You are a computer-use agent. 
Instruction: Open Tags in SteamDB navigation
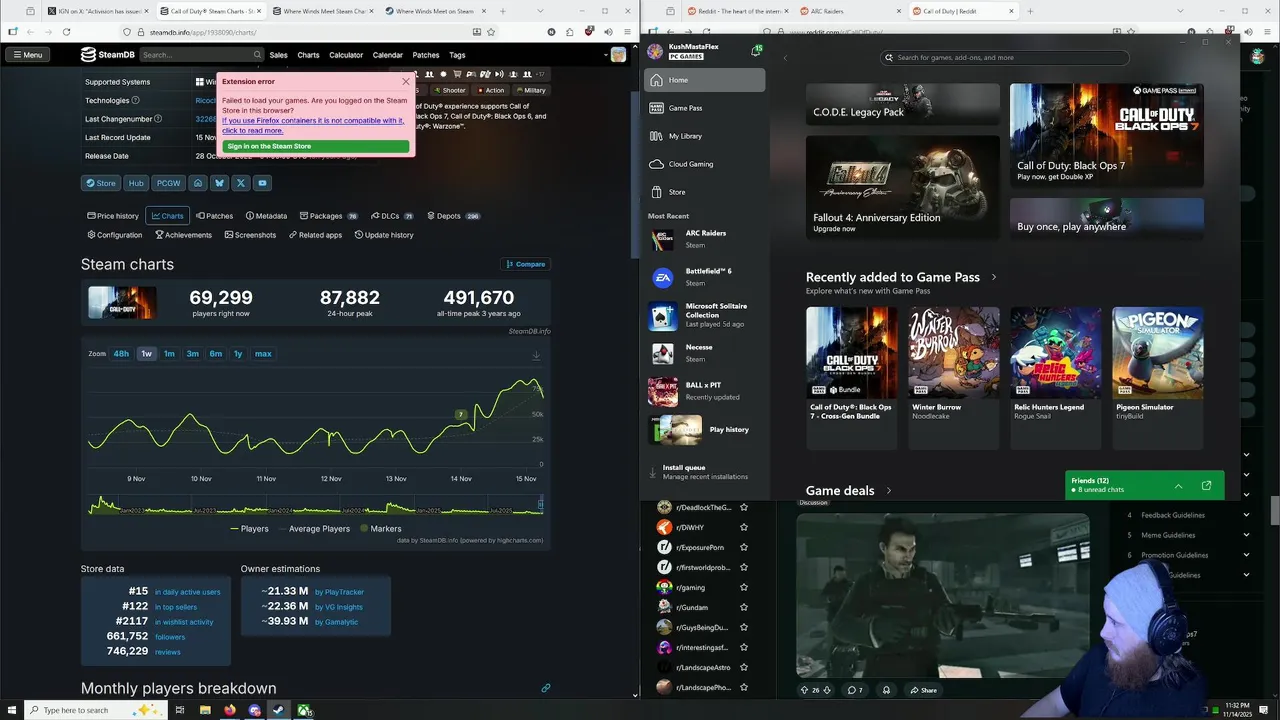tap(457, 55)
